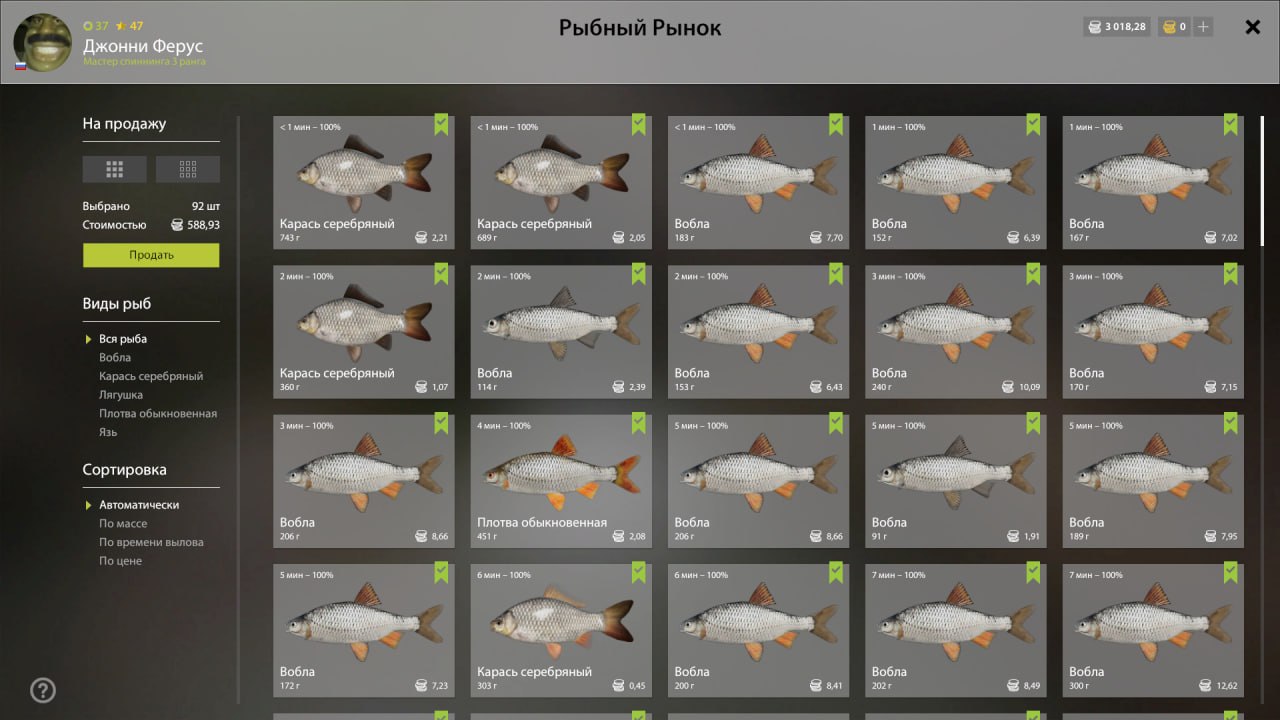This screenshot has width=1280, height=720.
Task: Click the gold coin balance icon
Action: (x=1168, y=27)
